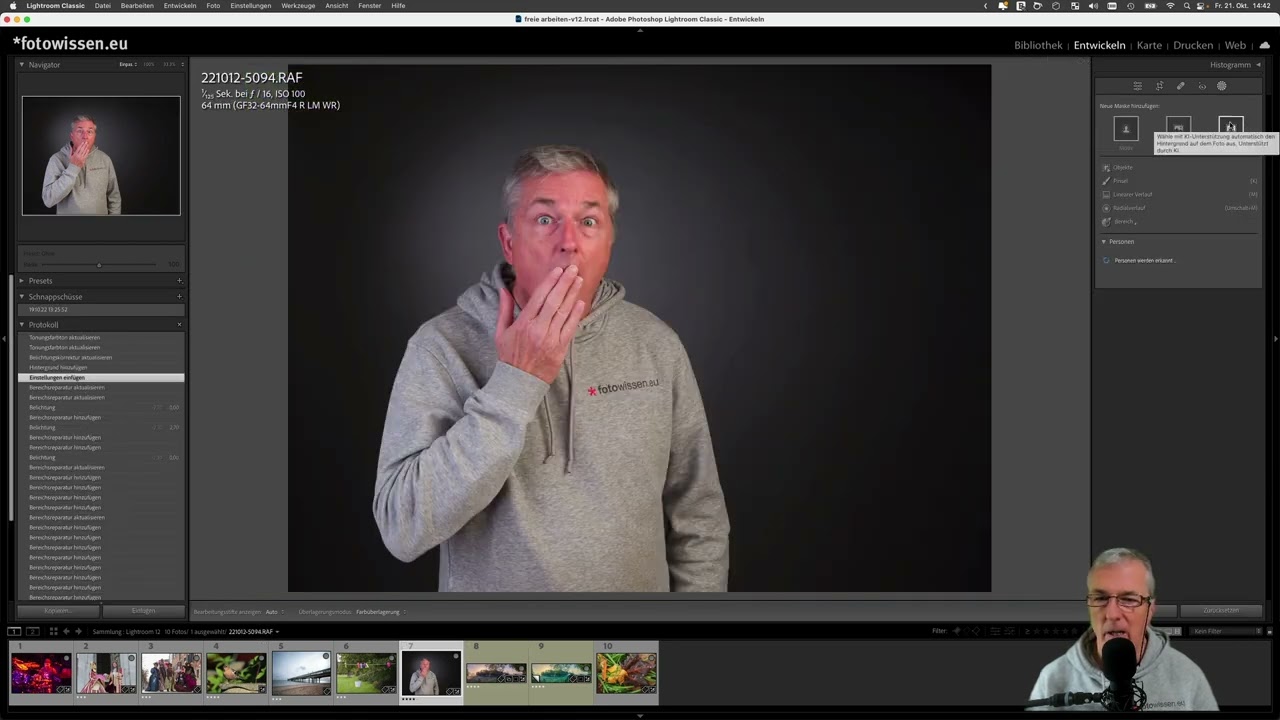The image size is (1280, 720).
Task: Select filmstrip thumbnail 5 pier photo
Action: [301, 673]
